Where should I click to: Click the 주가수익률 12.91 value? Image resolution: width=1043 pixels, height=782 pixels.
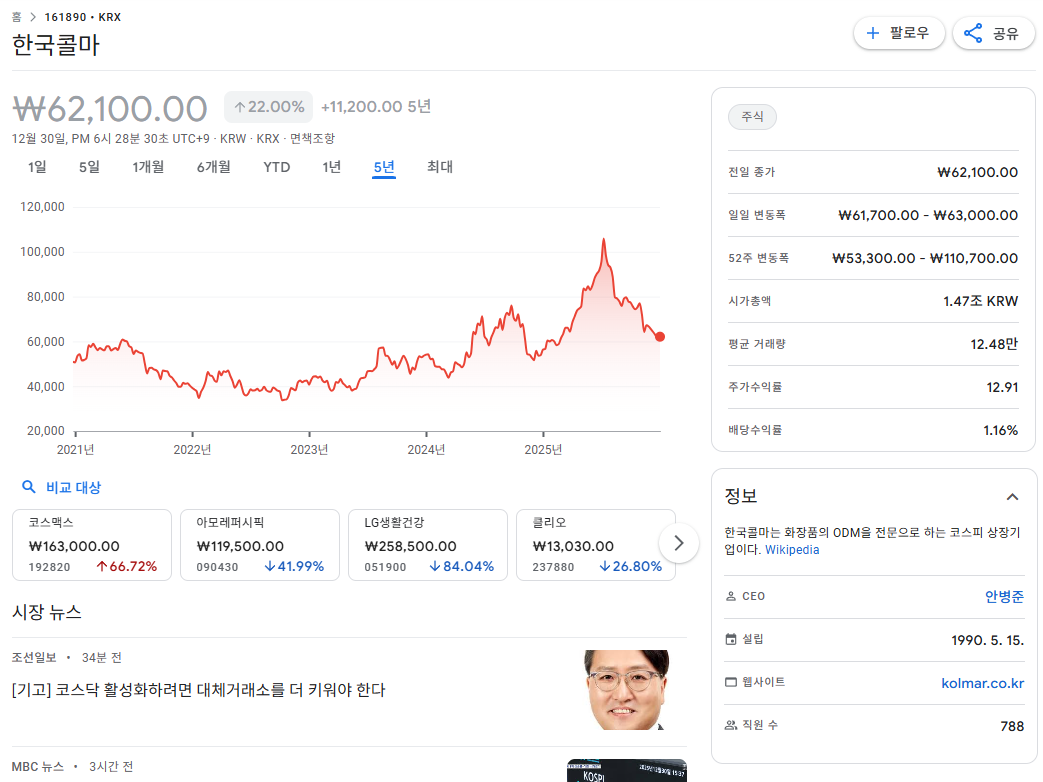(x=1002, y=387)
